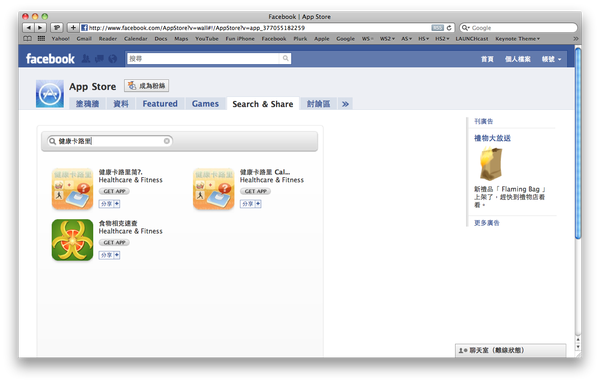Viewport: 600px width, 383px height.
Task: Expand the Keynote Theme bookmarks folder
Action: 517,39
